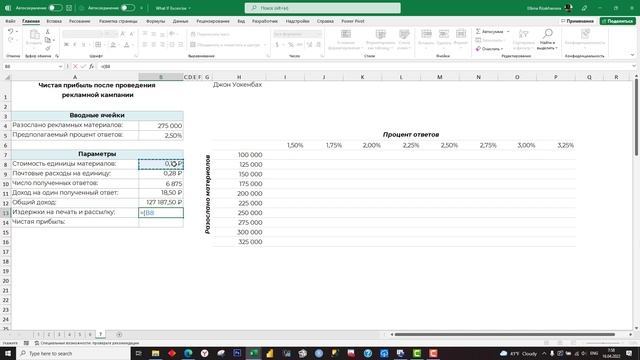Switch to the Рецензирование tab

(213, 21)
